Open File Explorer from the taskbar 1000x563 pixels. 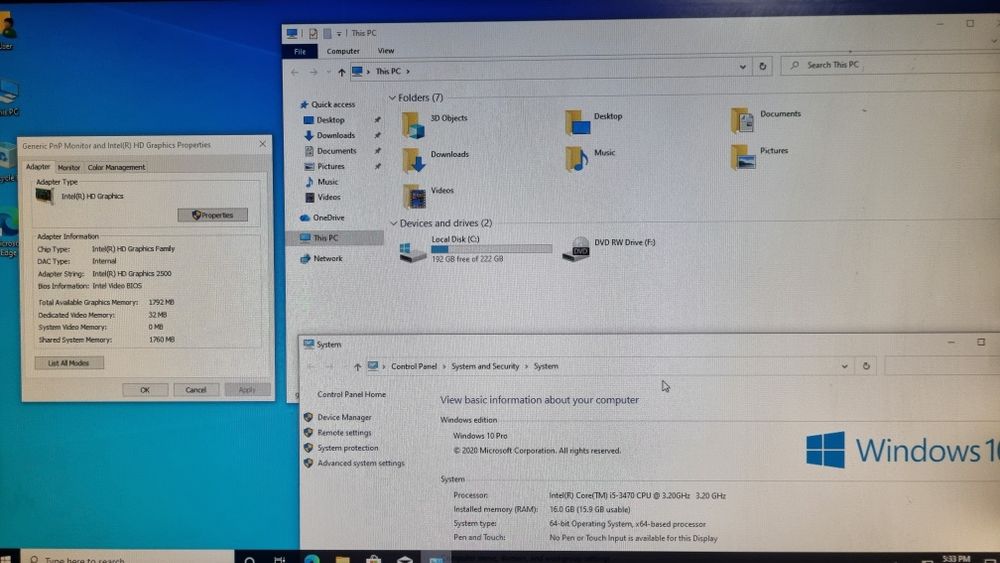click(x=343, y=559)
